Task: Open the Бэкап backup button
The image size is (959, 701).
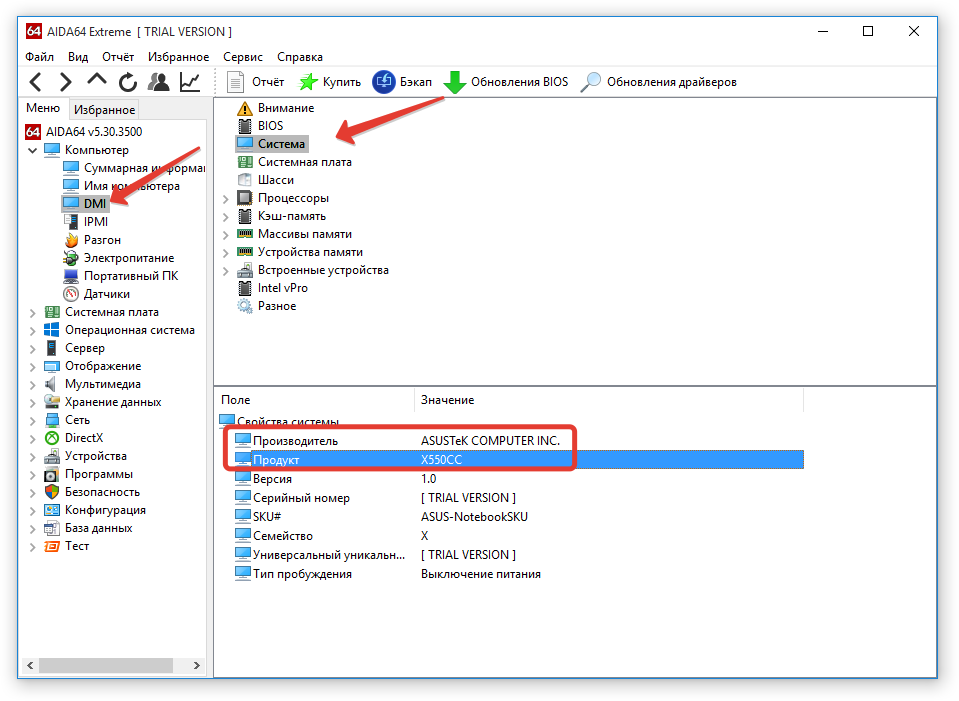Action: (402, 82)
